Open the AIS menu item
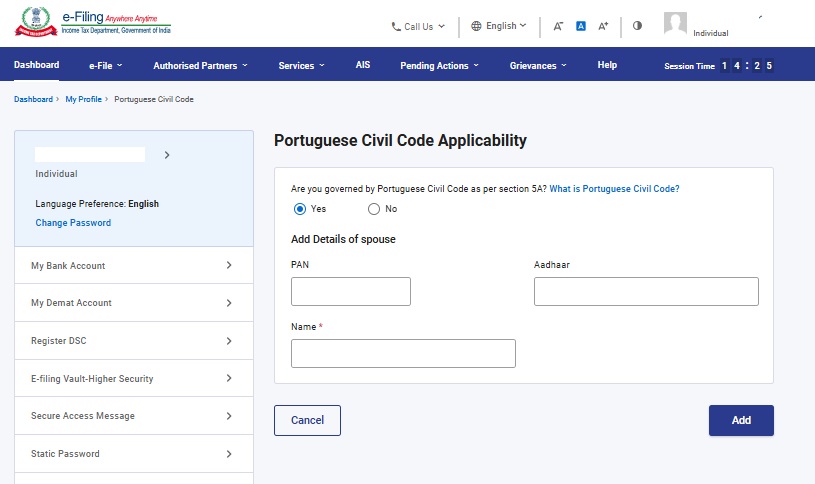Screen dimensions: 815x484 (x=363, y=65)
